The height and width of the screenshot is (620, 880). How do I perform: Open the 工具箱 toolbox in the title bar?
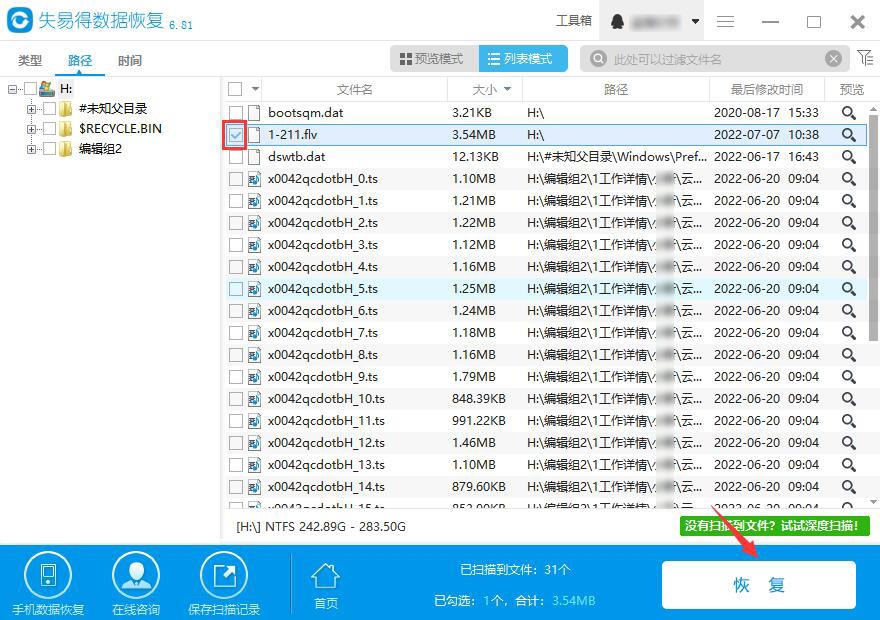pyautogui.click(x=575, y=19)
